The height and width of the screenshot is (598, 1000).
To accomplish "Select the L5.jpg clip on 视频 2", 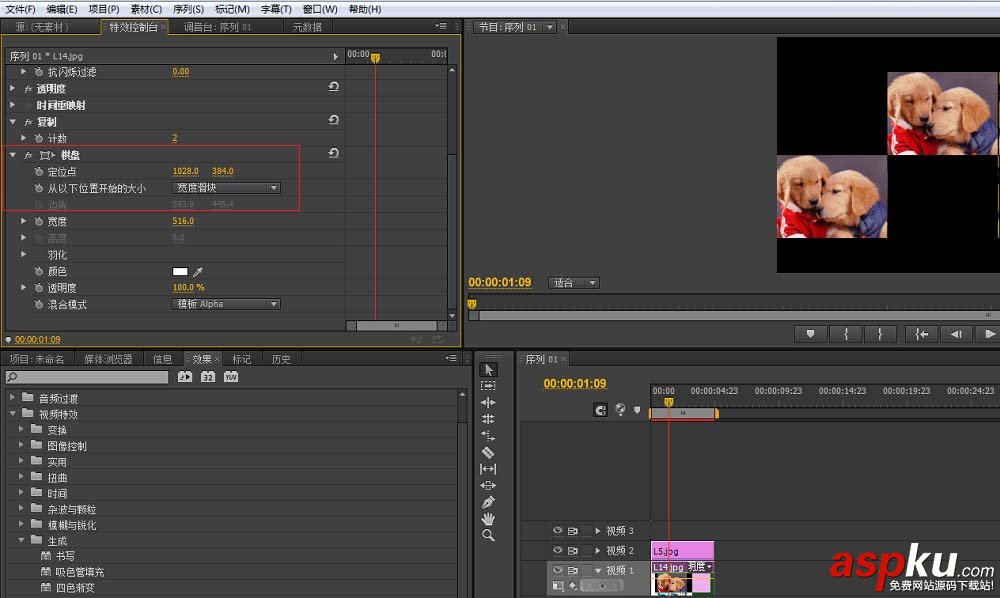I will [x=682, y=550].
